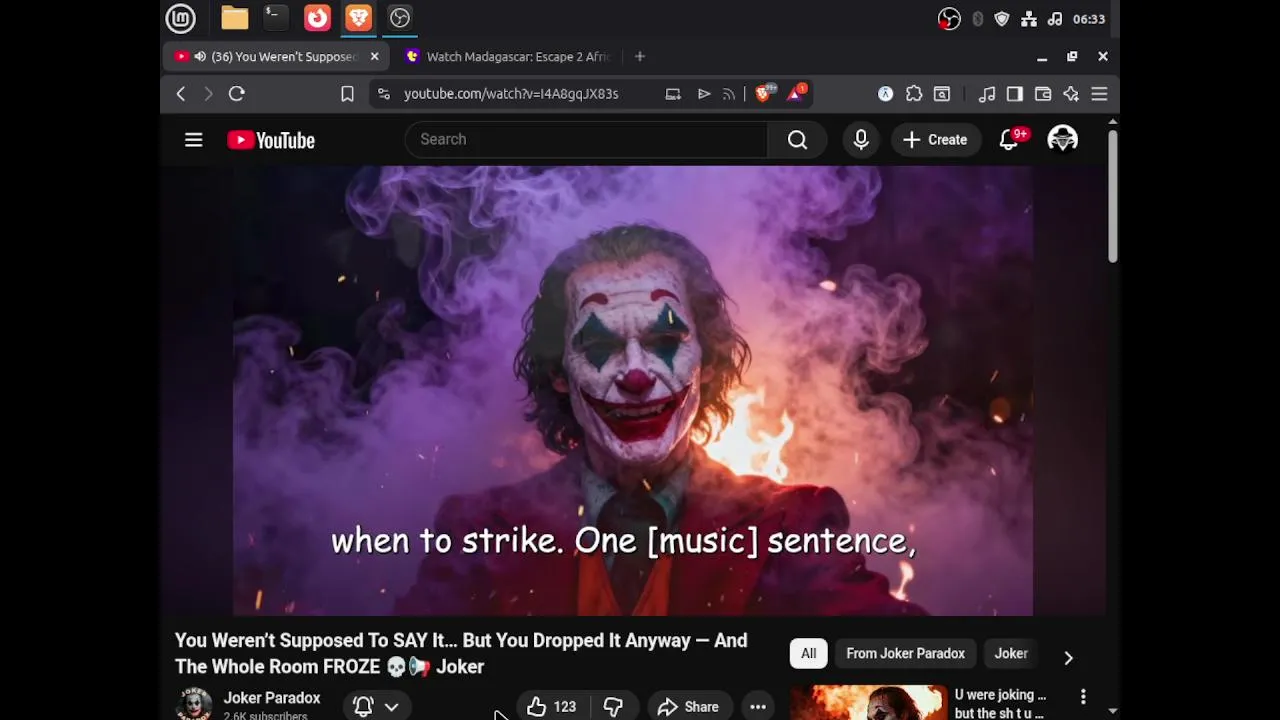Open the Extensions puzzle piece menu
This screenshot has width=1280, height=720.
(914, 94)
